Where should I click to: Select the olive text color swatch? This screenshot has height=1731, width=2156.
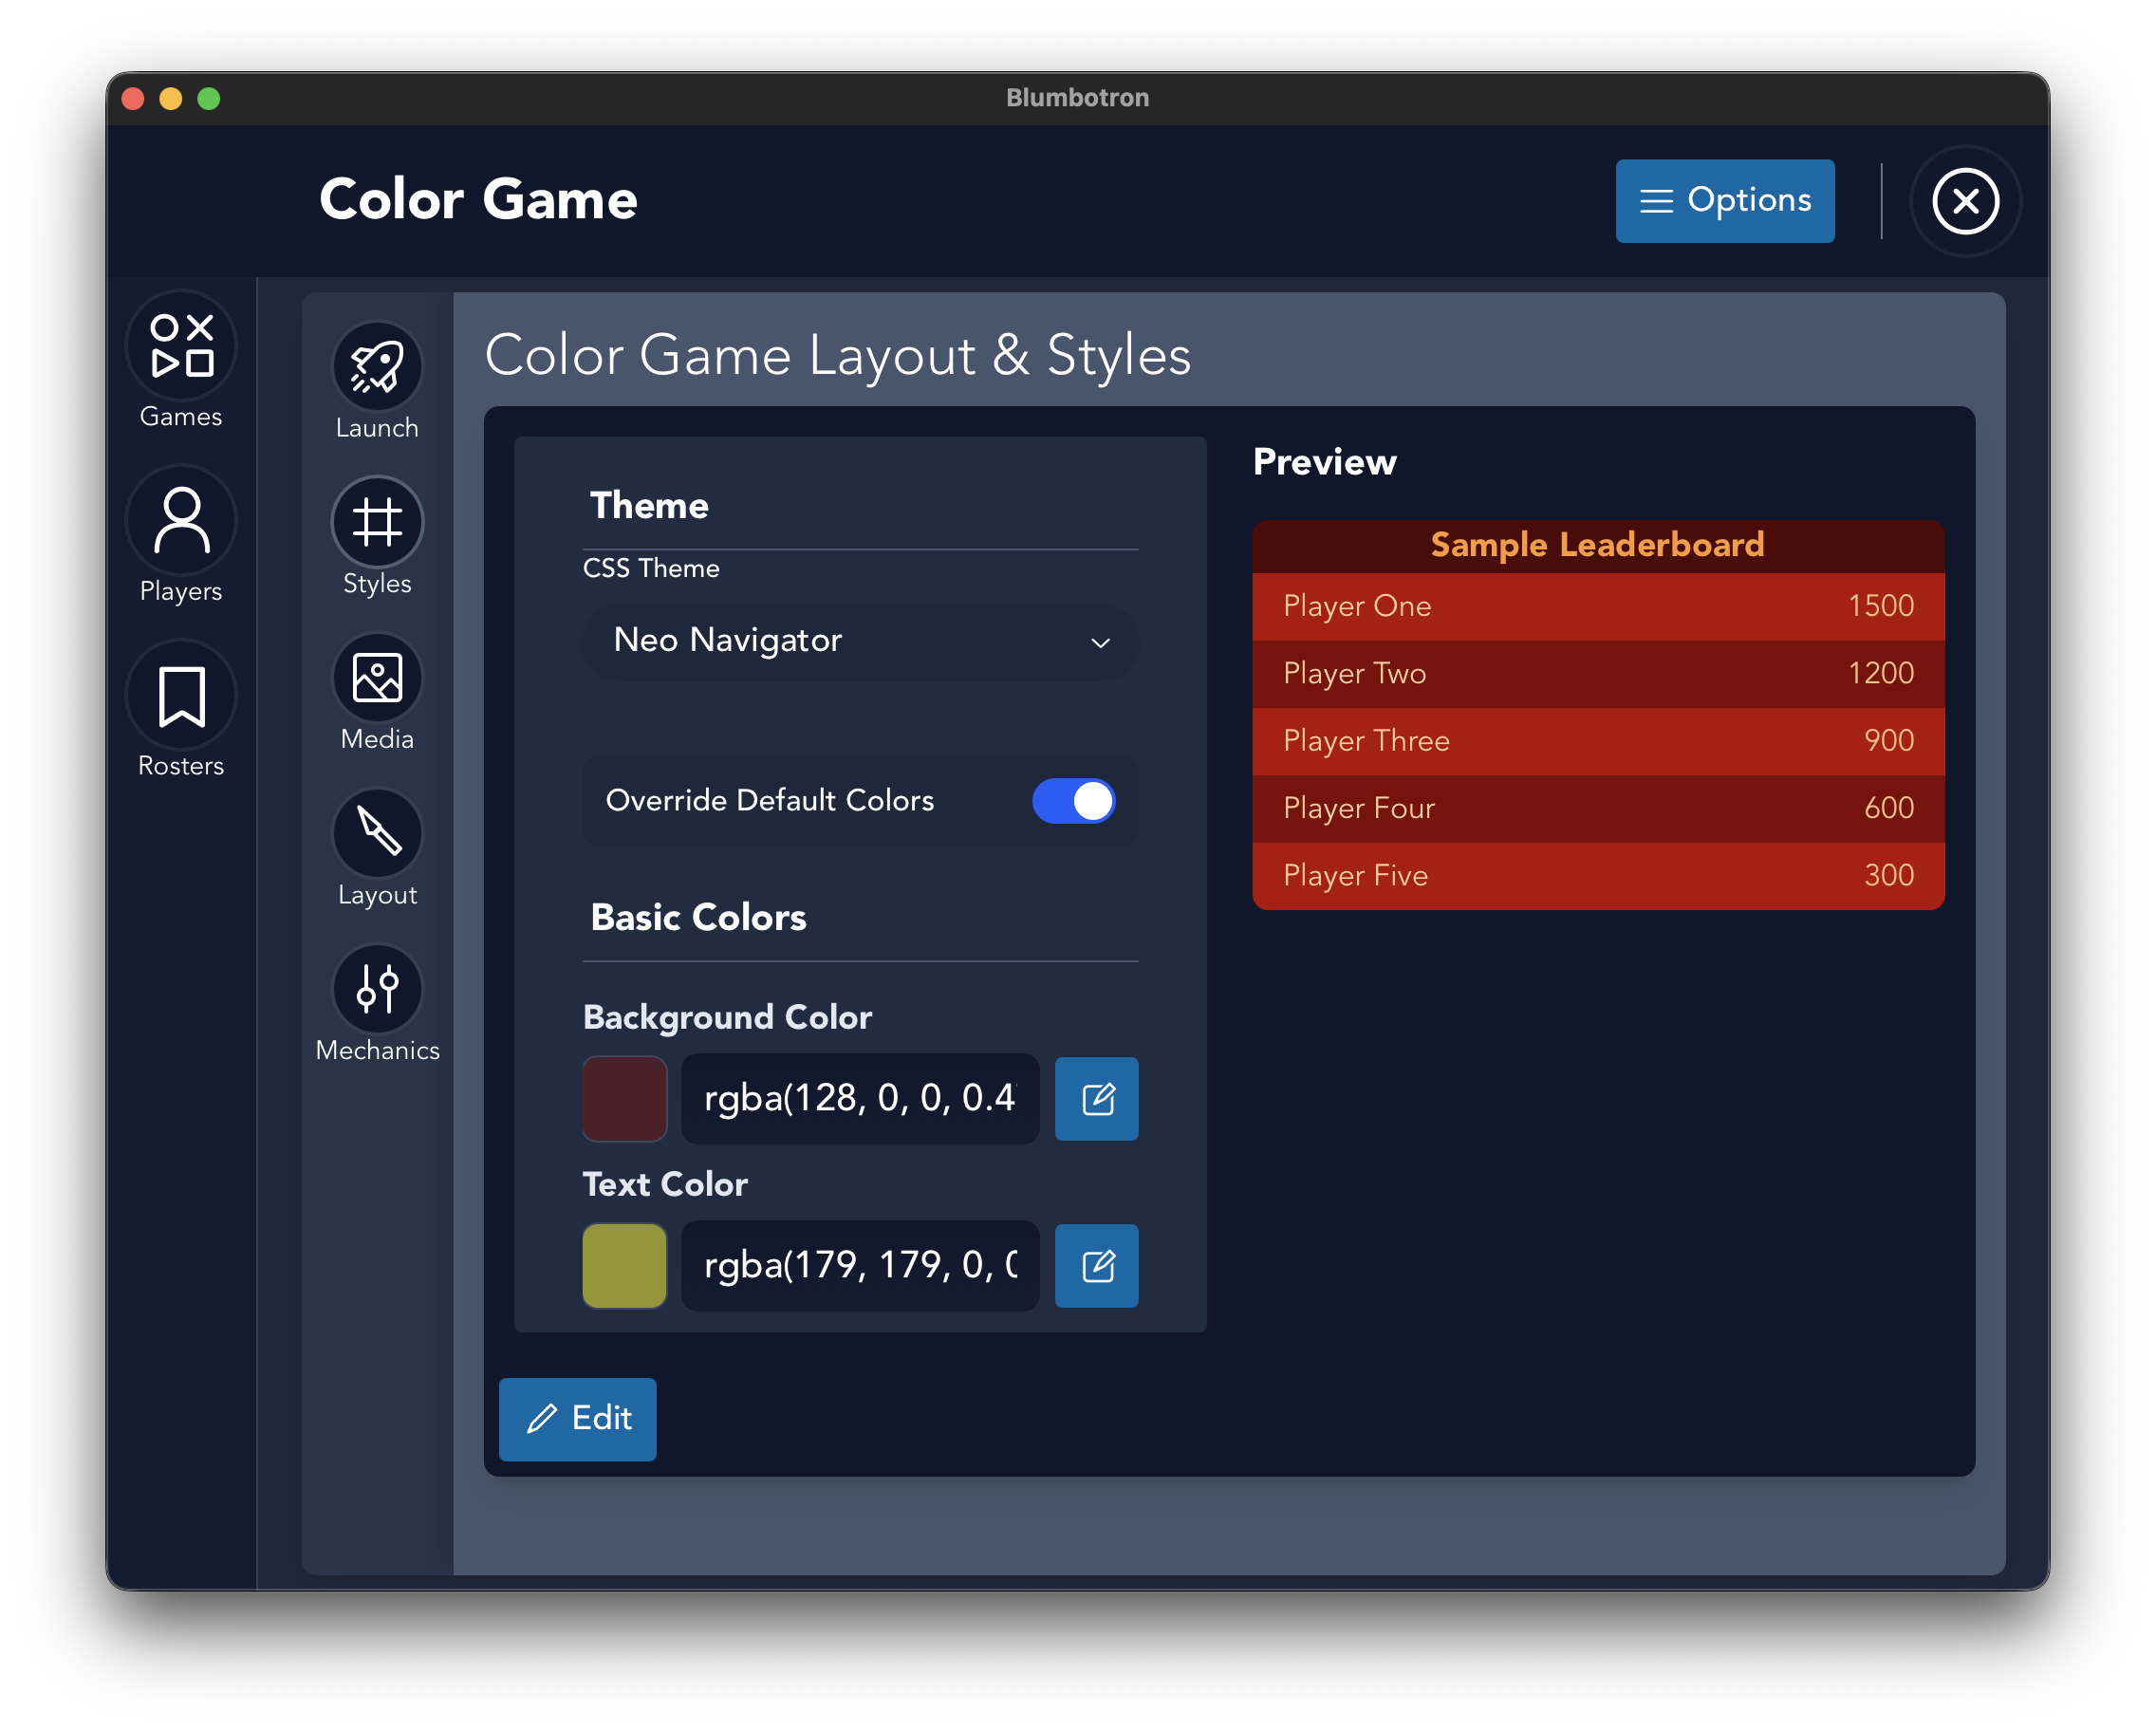coord(624,1266)
